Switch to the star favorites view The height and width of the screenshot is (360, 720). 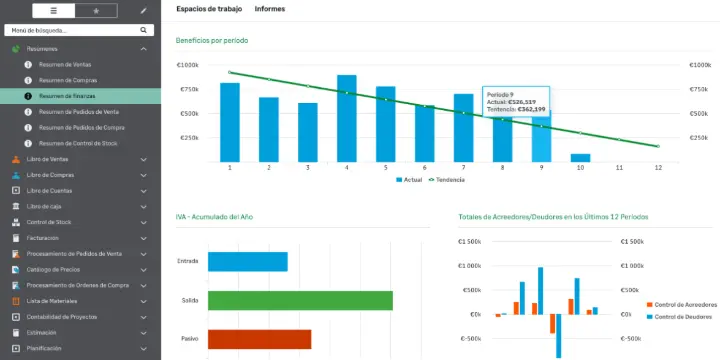tap(96, 11)
